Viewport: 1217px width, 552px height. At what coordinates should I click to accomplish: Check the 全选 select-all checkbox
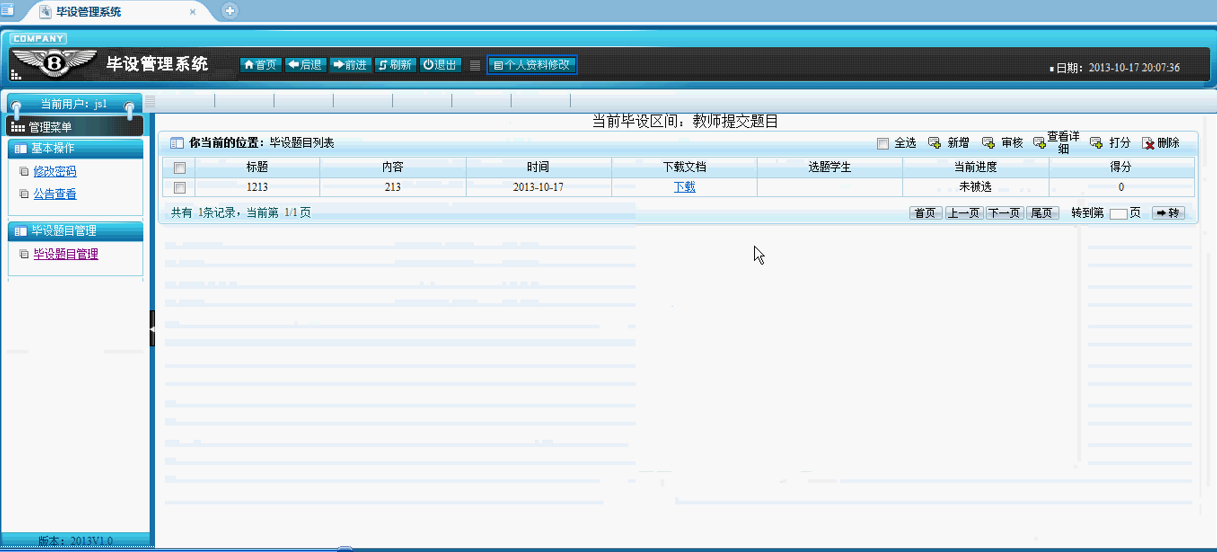(882, 143)
